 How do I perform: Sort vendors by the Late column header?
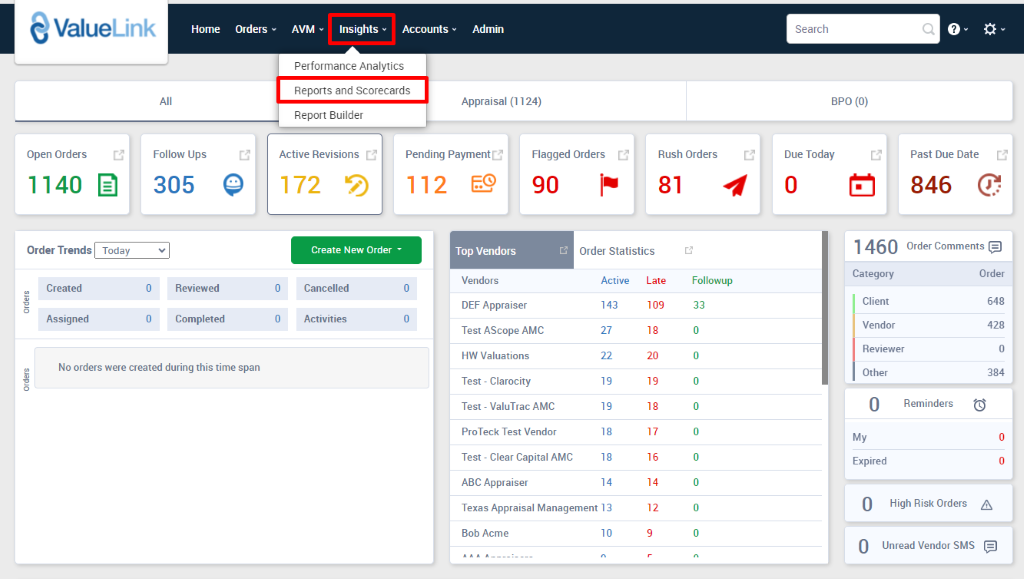[x=656, y=281]
